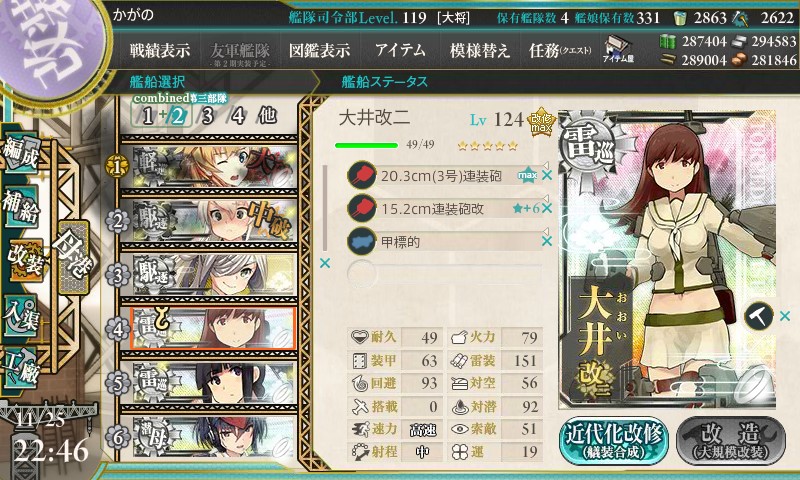Remove the 甲標的 equipment with X

547,241
